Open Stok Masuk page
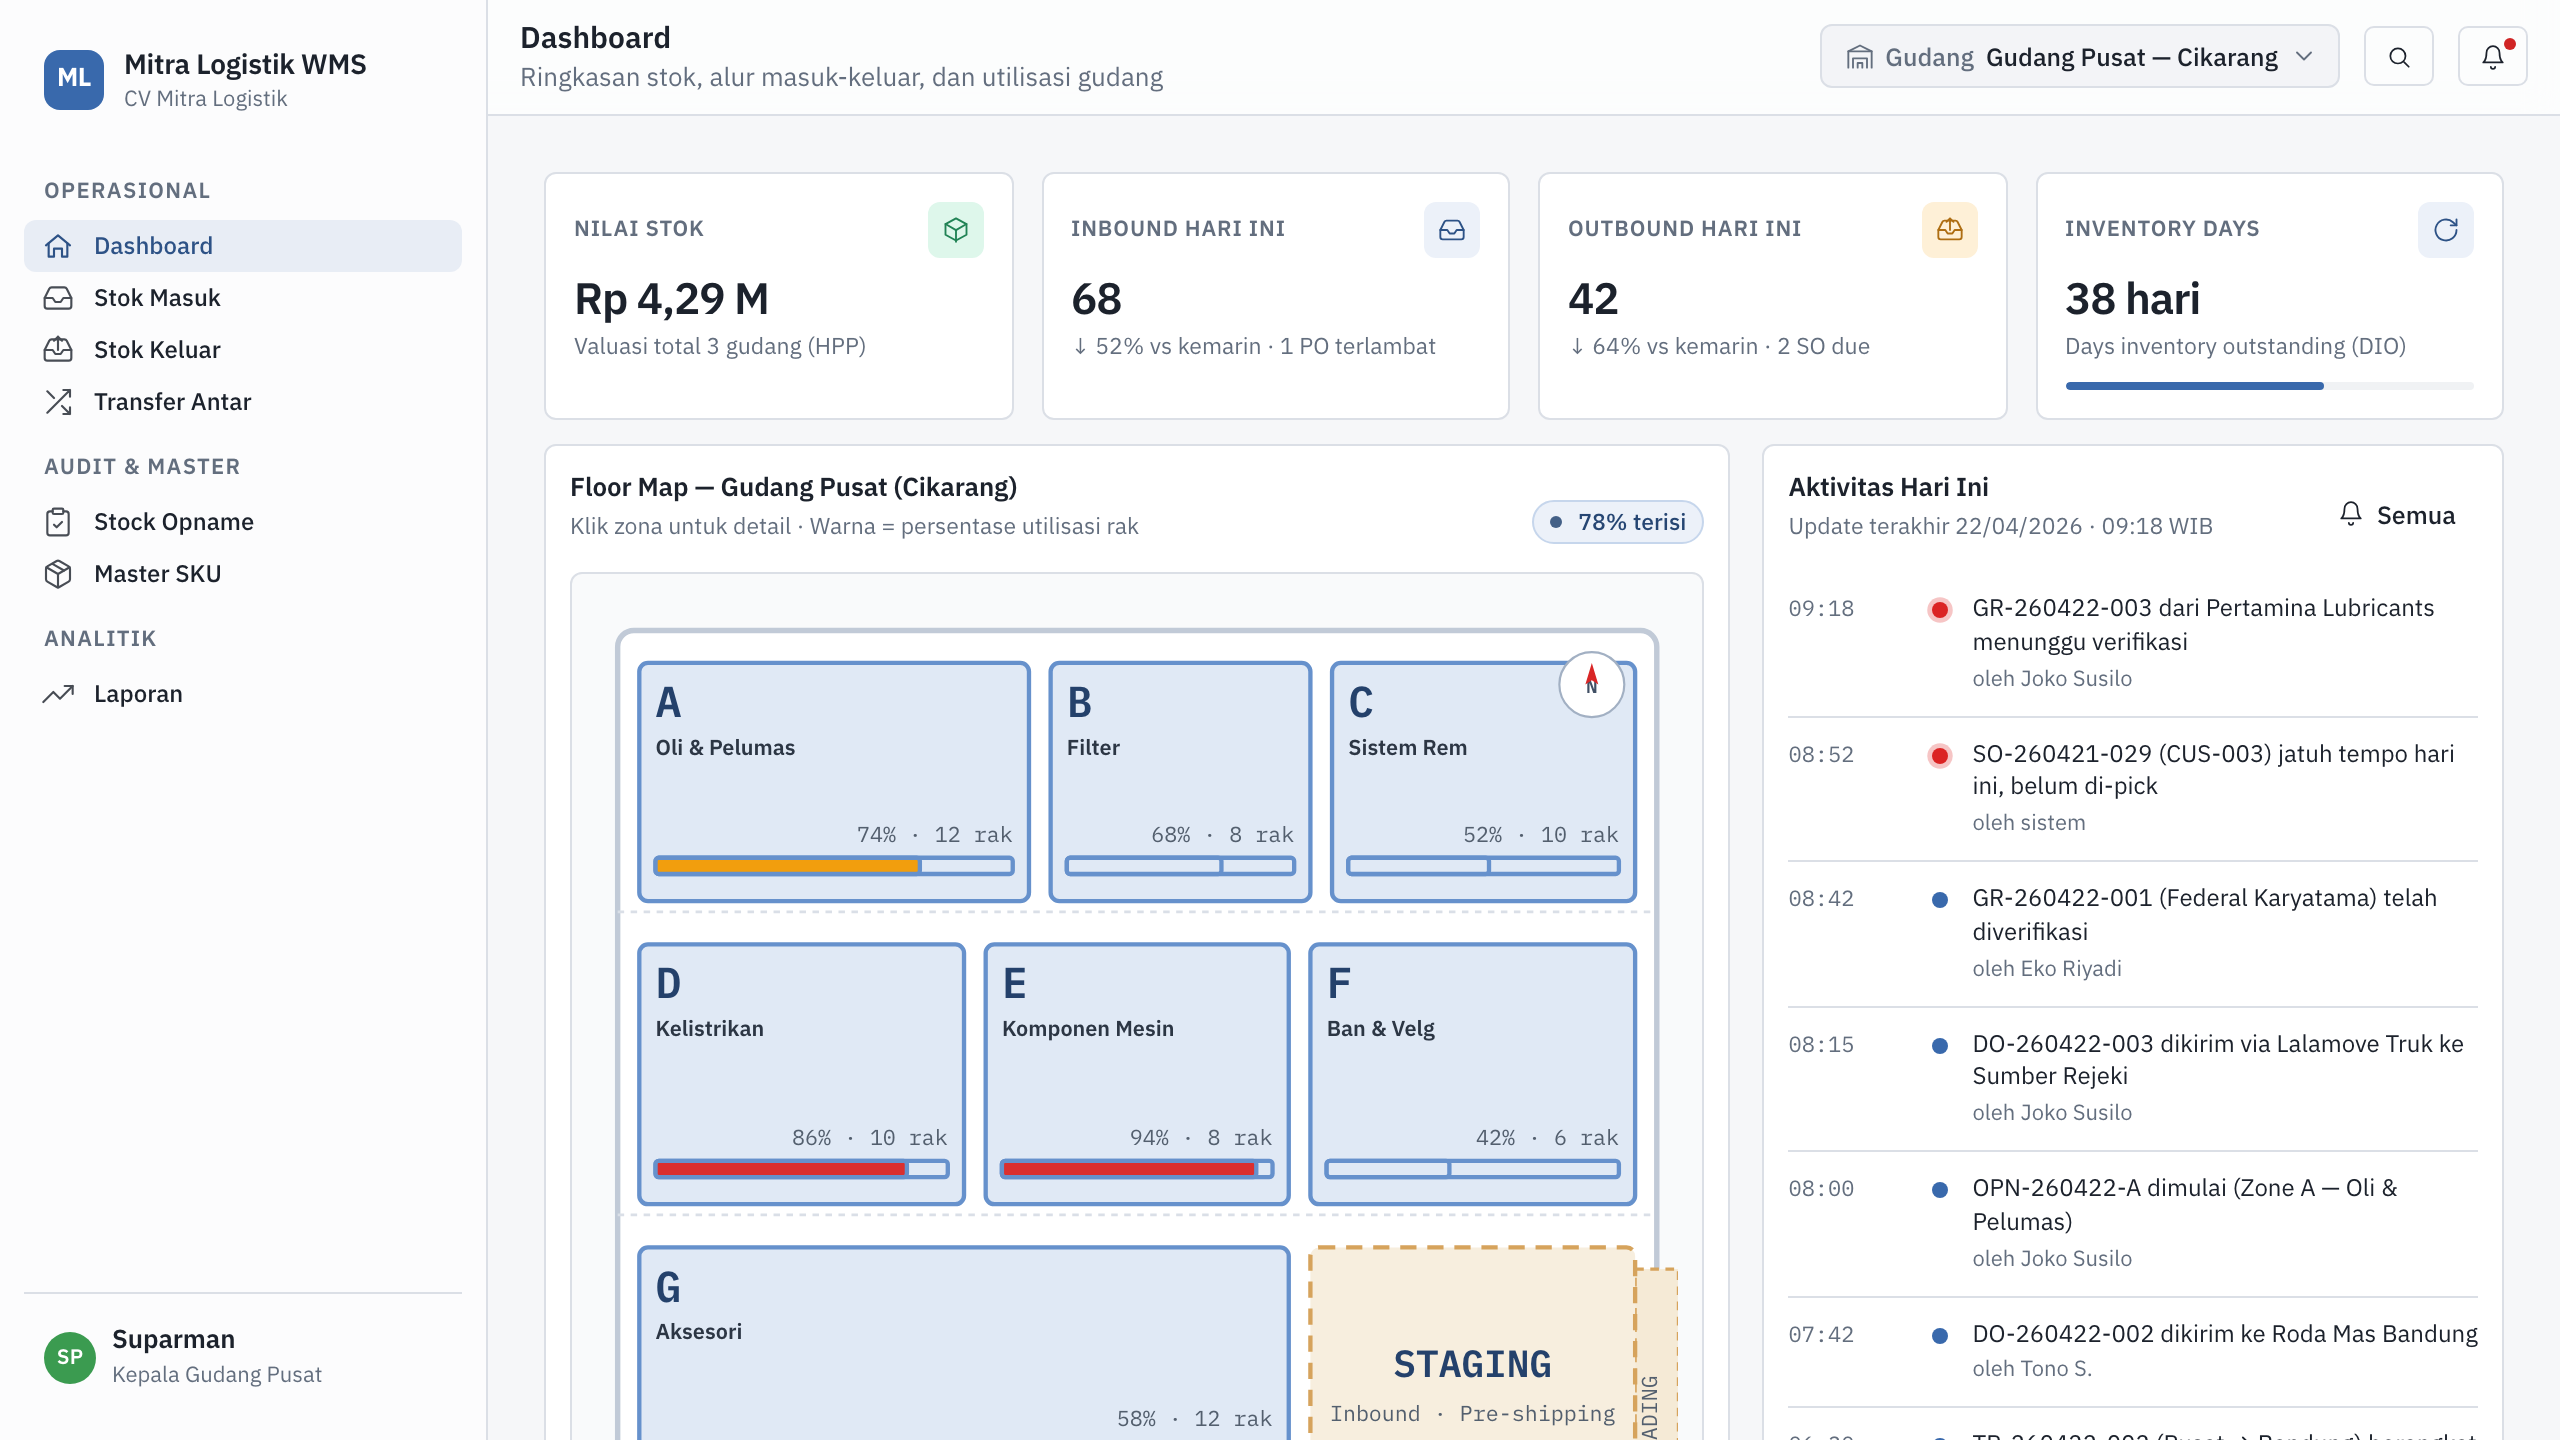This screenshot has width=2560, height=1440. 243,298
